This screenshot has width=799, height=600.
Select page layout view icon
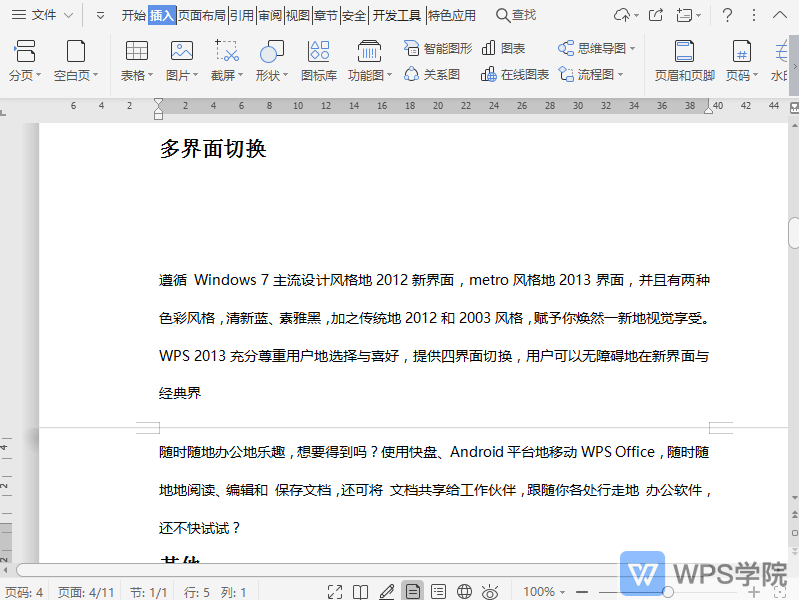coord(413,591)
